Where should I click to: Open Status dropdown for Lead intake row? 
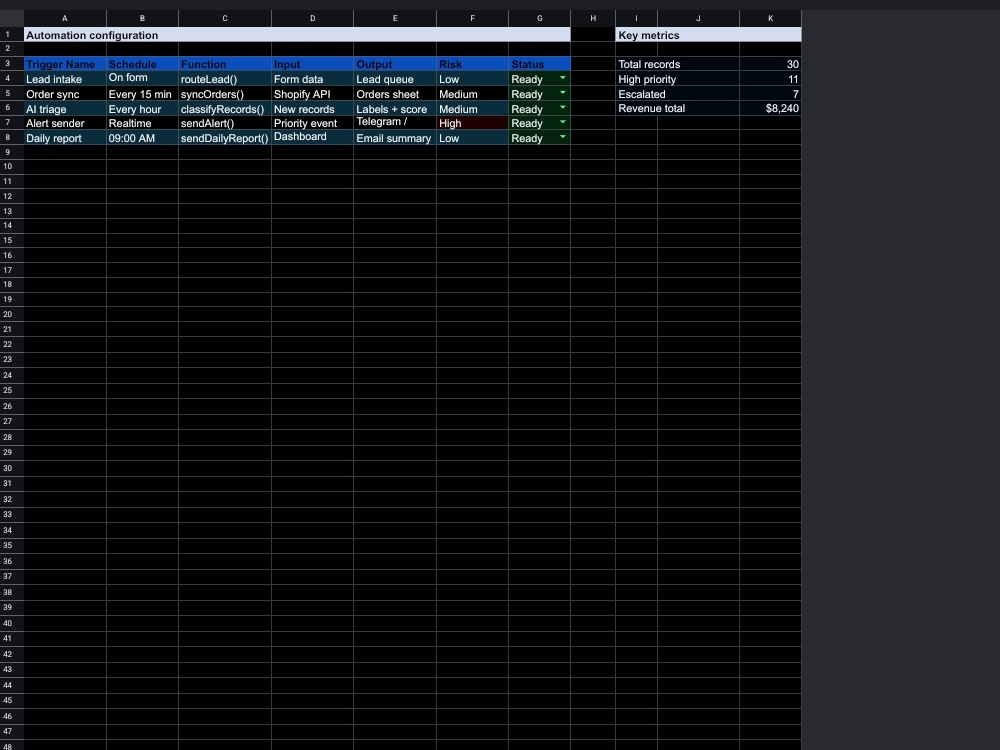pyautogui.click(x=562, y=77)
